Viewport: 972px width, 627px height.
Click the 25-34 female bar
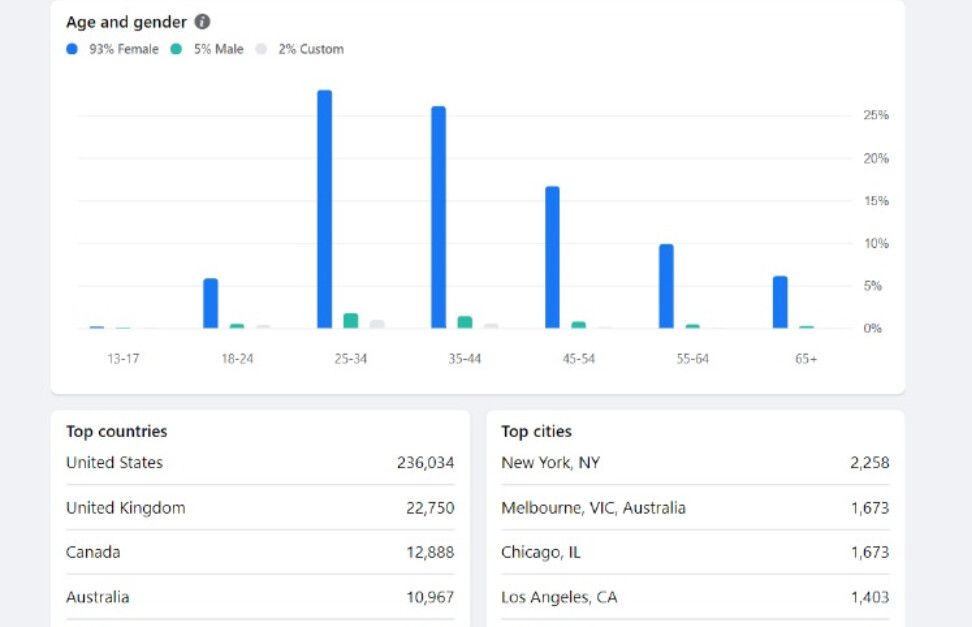click(x=324, y=210)
